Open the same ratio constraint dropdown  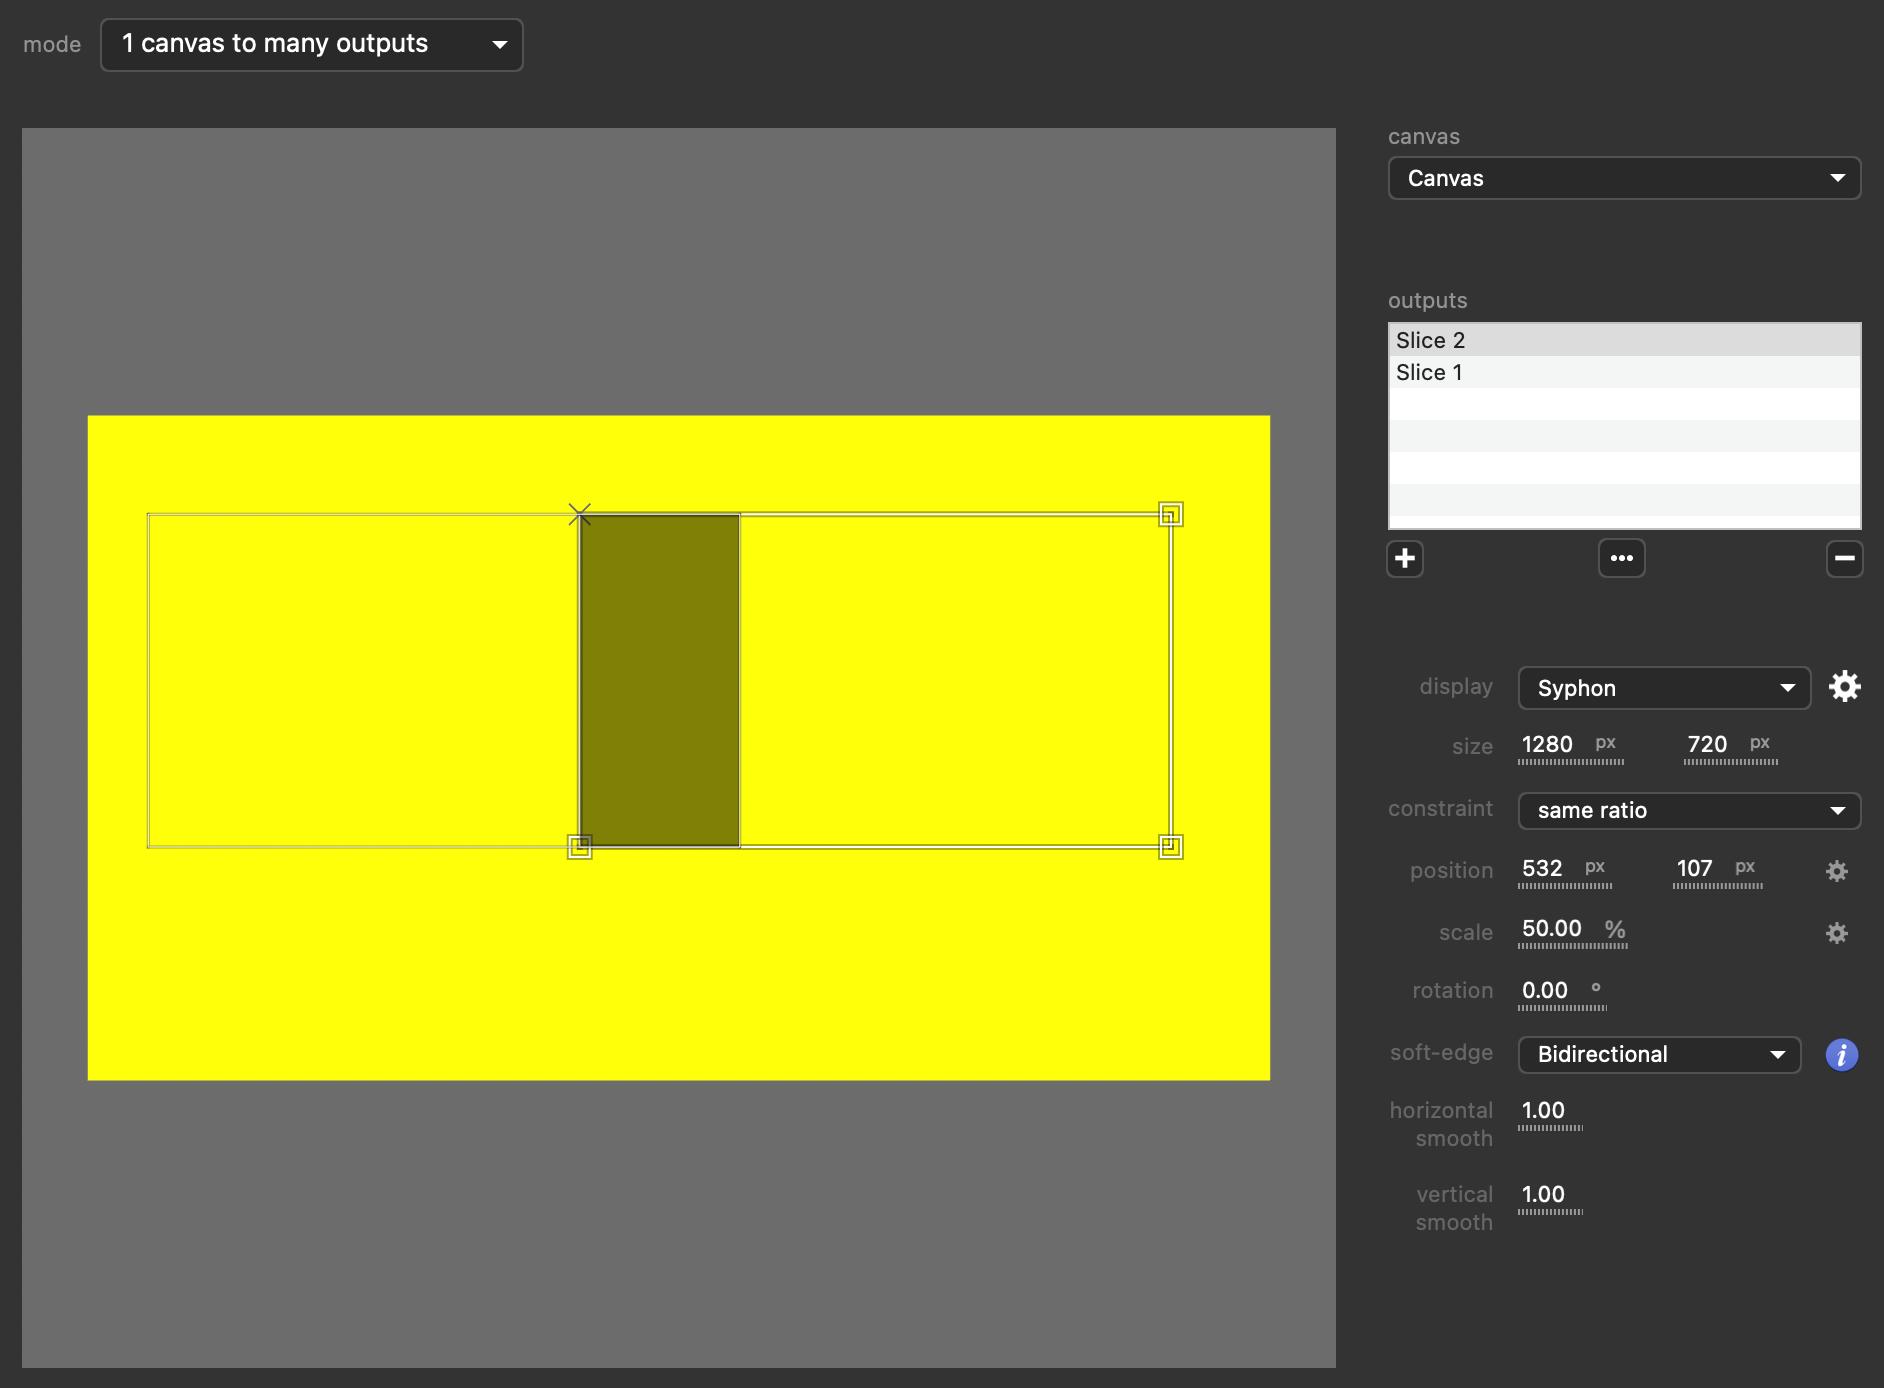pos(1688,810)
